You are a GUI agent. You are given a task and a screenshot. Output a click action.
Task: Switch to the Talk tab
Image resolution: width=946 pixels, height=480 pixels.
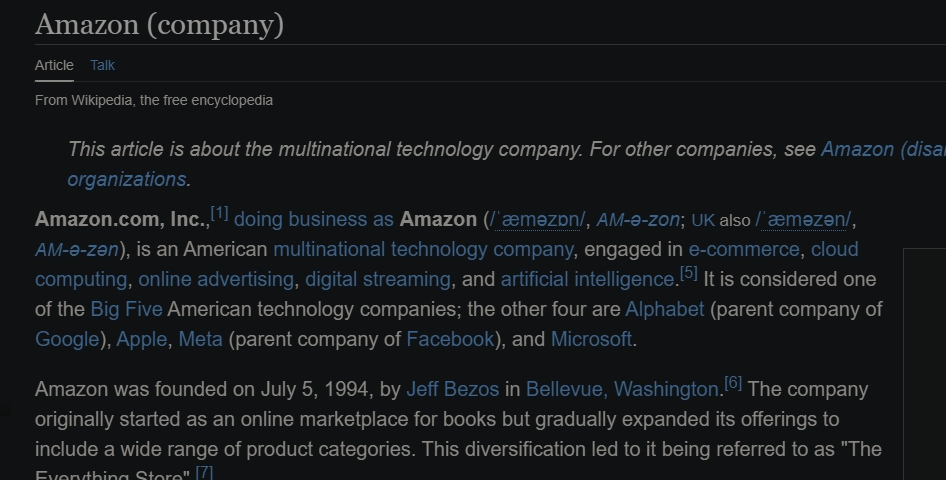(x=102, y=65)
